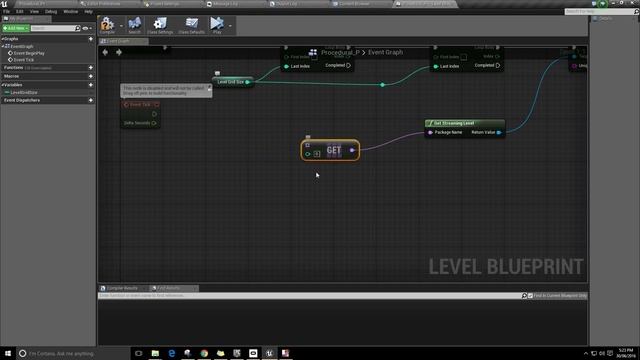The image size is (640, 360).
Task: Open the Play options dropdown arrow
Action: pos(230,26)
